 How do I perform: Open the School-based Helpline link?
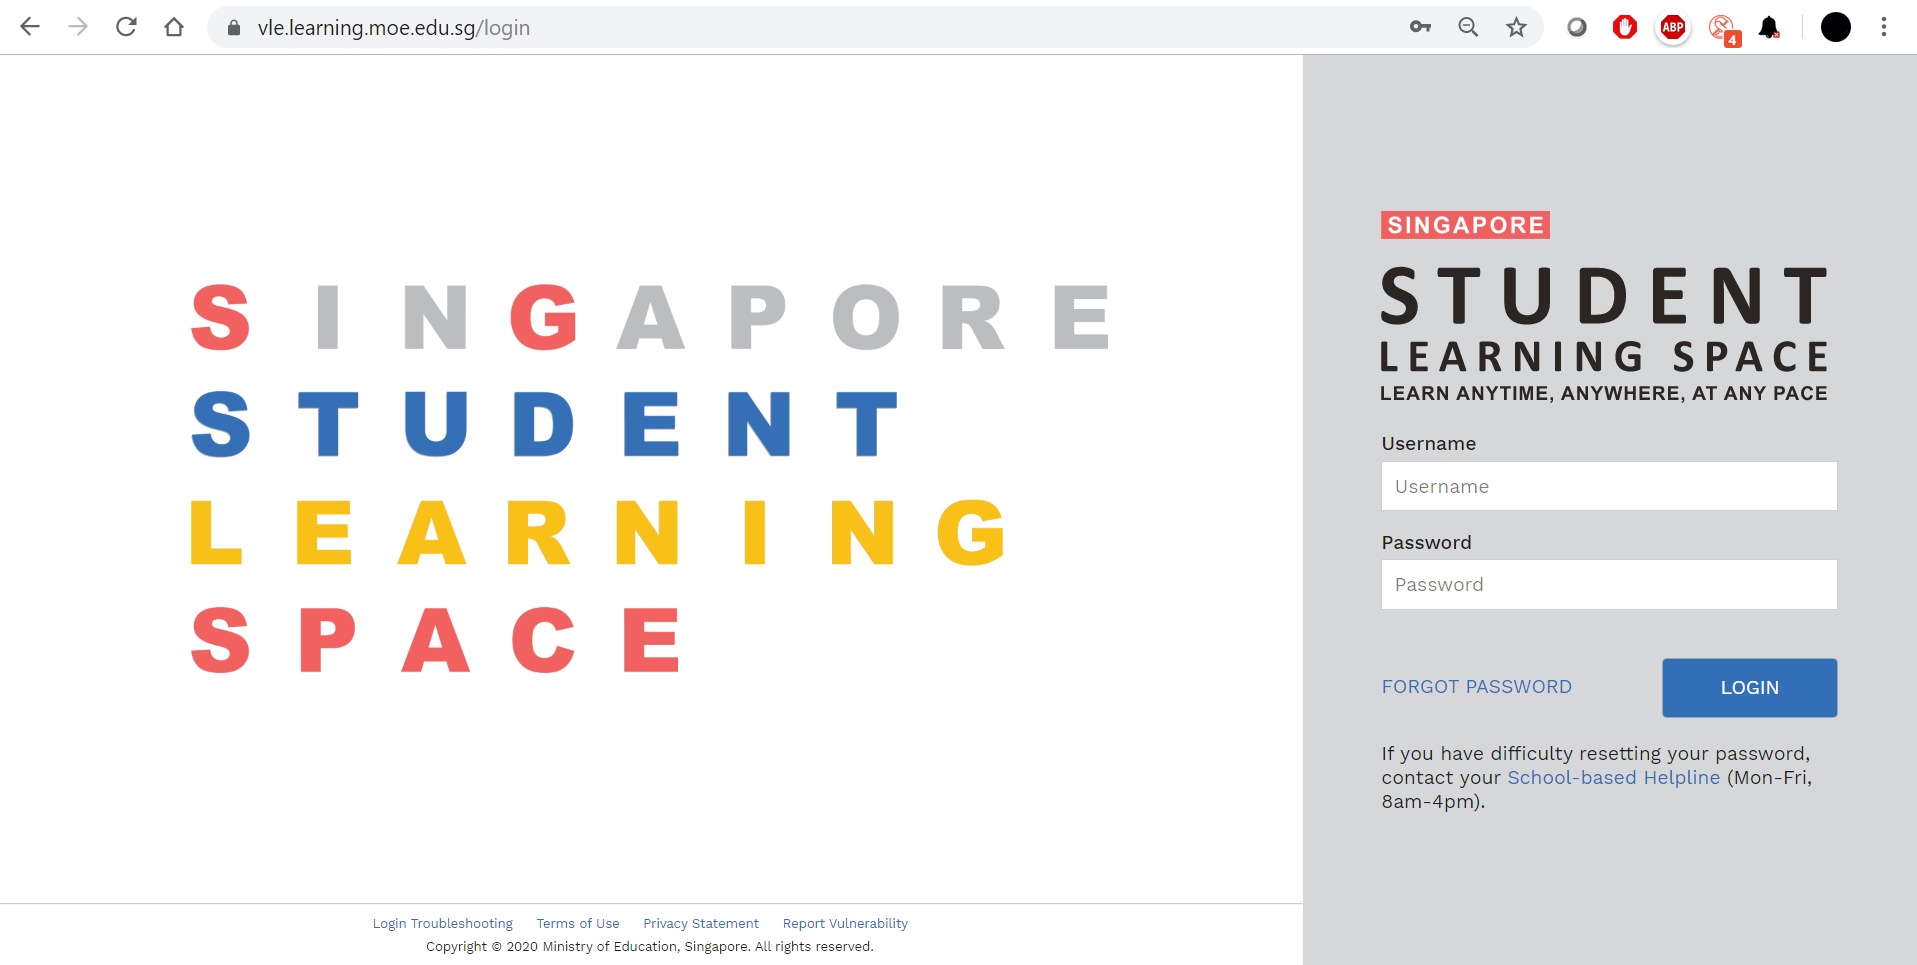coord(1613,777)
